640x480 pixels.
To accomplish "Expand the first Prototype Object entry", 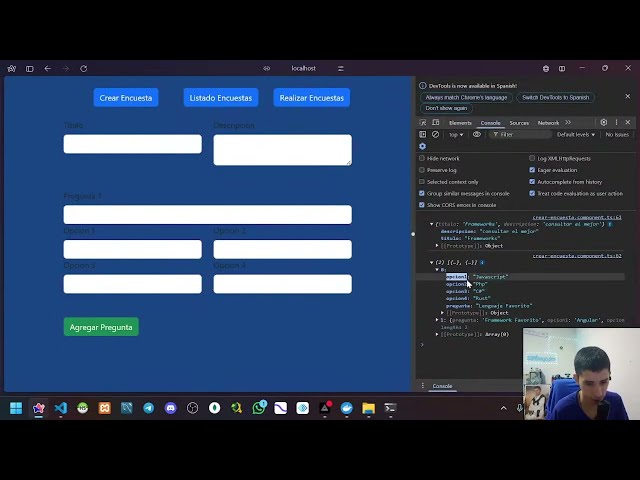I will pyautogui.click(x=437, y=246).
